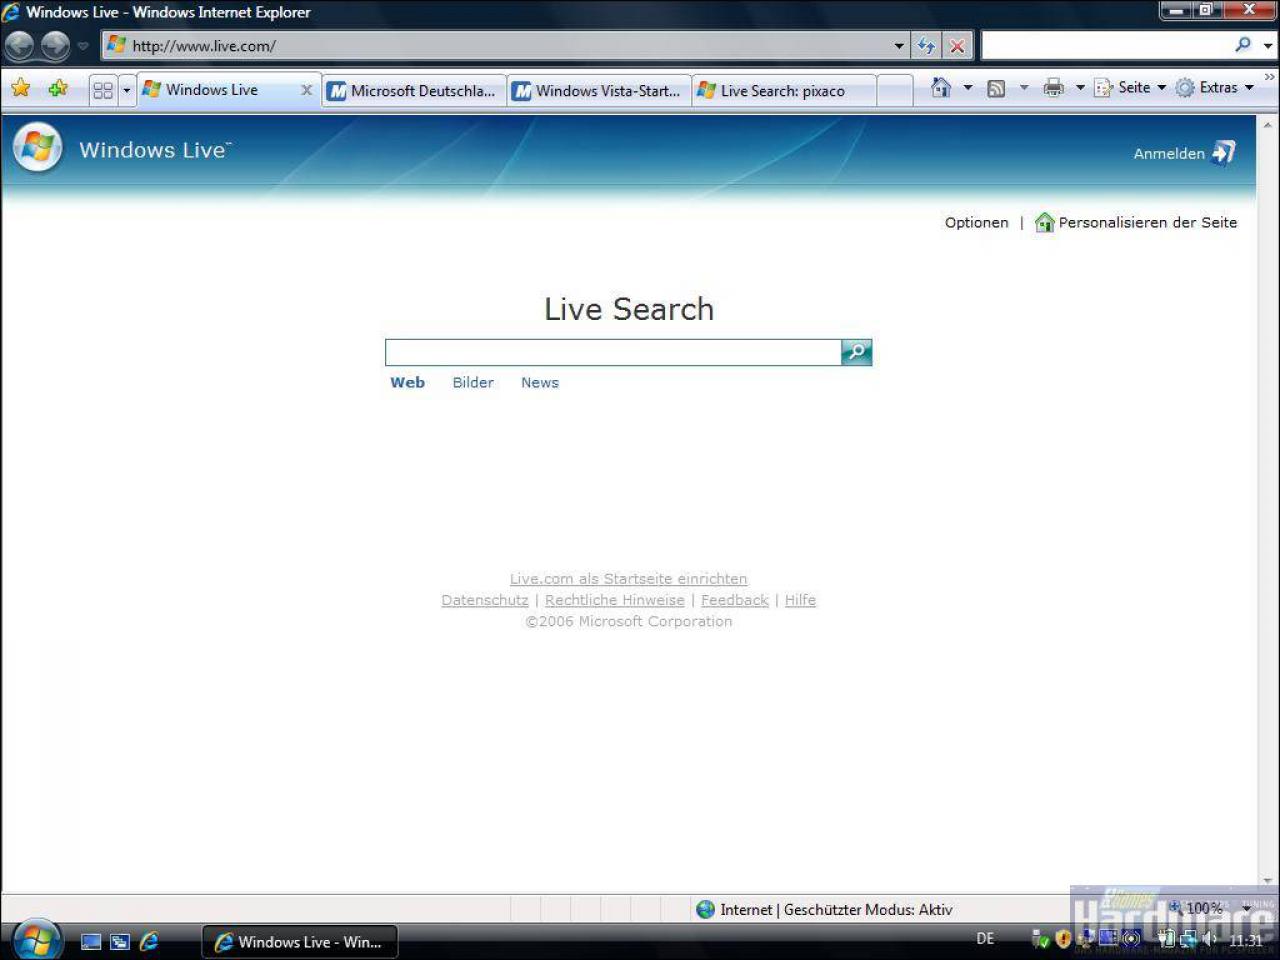Image resolution: width=1280 pixels, height=960 pixels.
Task: Click Switch between windows quick launch icon
Action: [x=120, y=941]
